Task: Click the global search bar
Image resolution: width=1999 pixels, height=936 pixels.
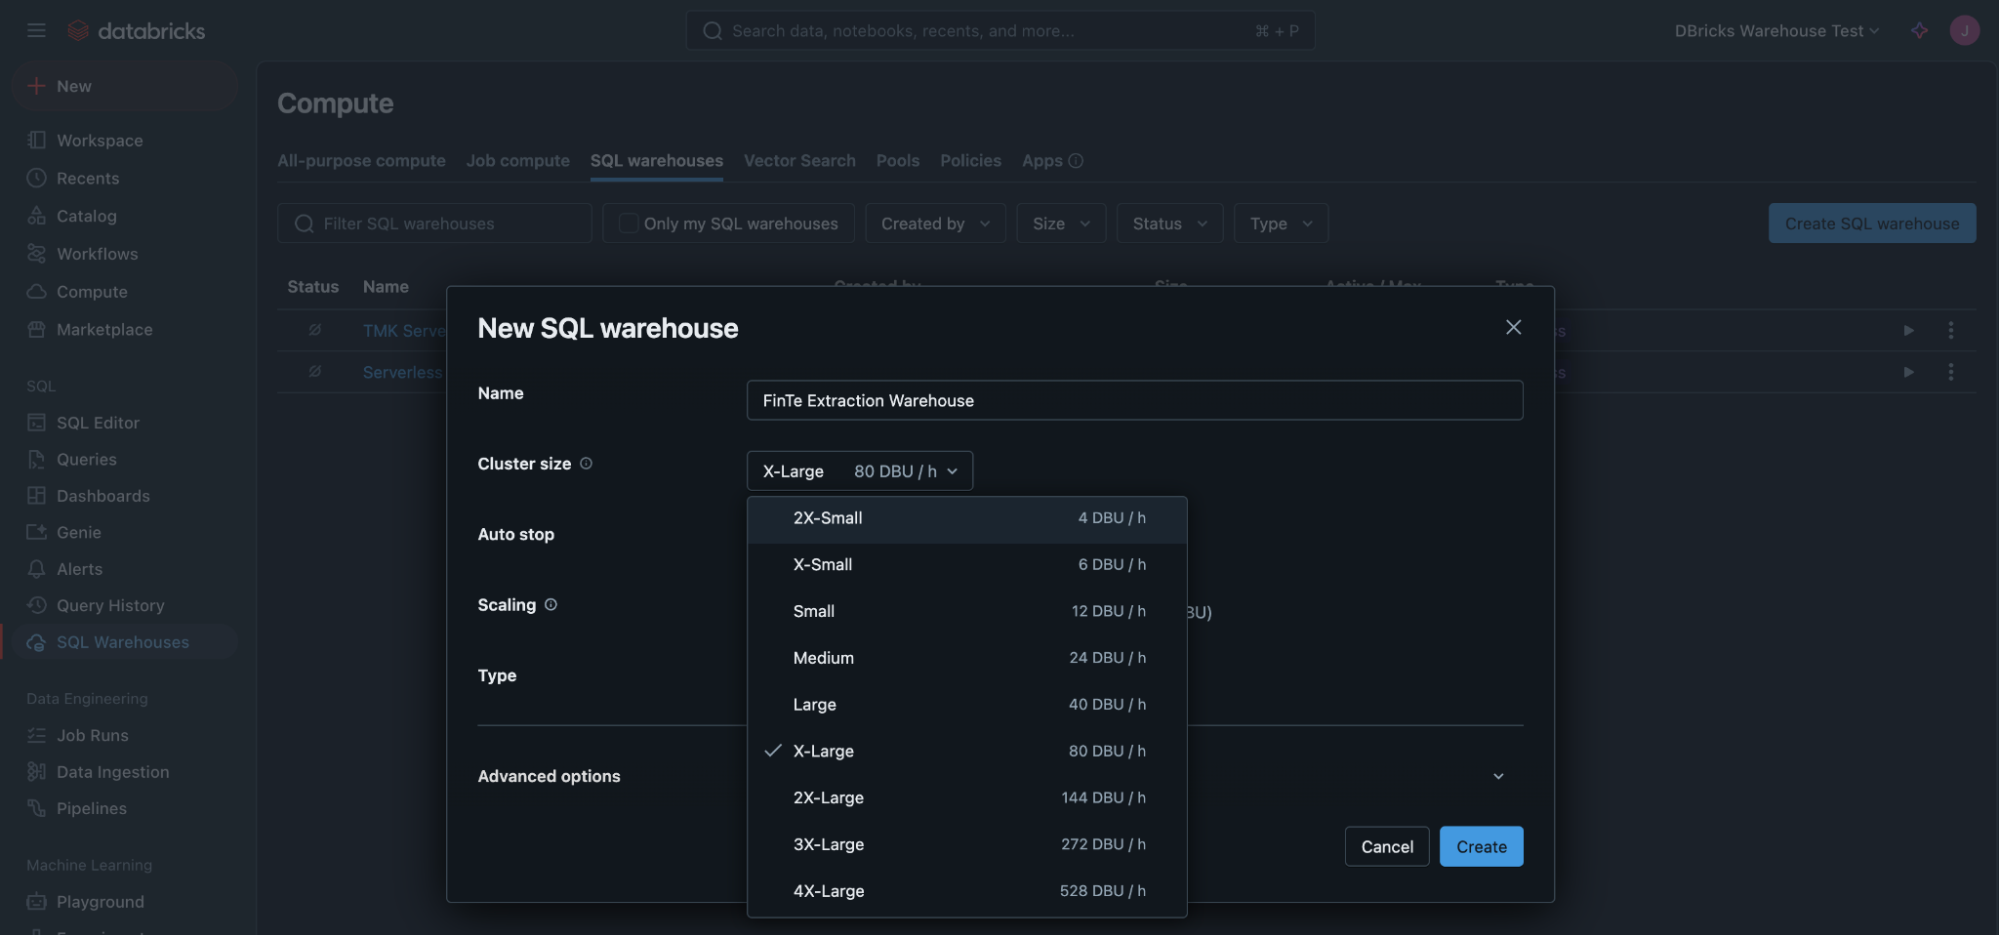Action: pos(1000,31)
